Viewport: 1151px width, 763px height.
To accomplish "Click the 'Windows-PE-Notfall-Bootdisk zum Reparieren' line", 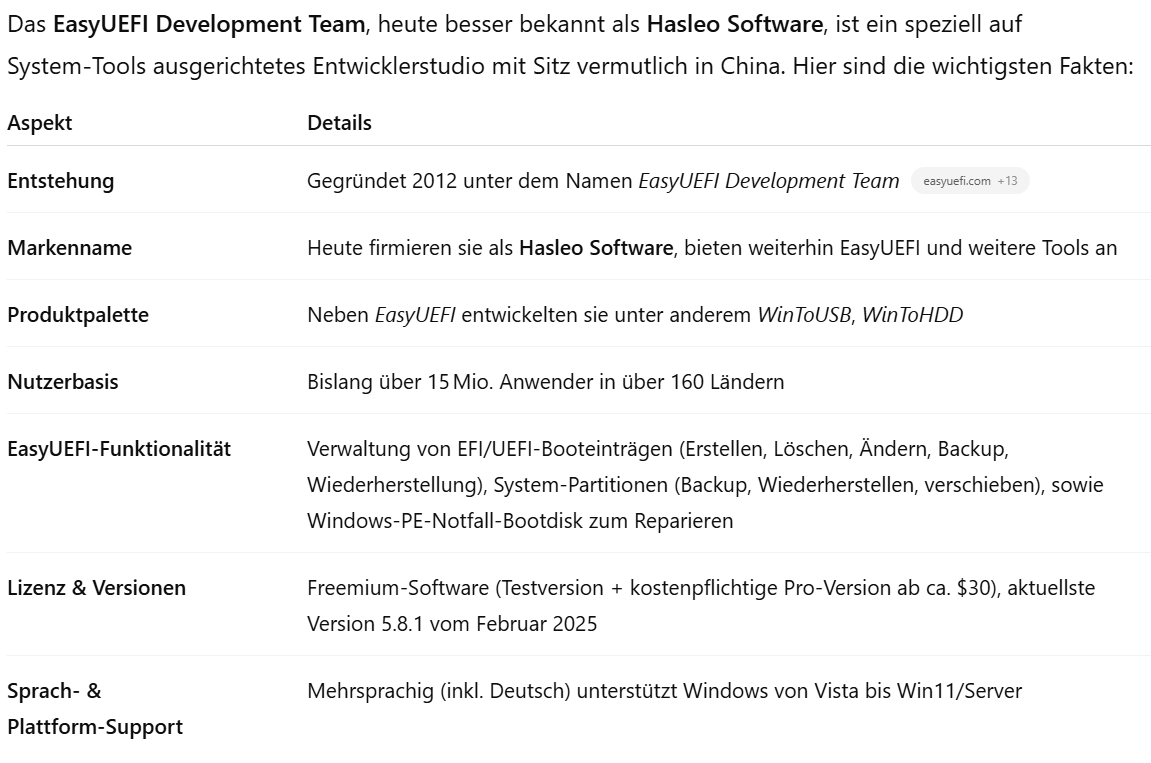I will point(520,521).
